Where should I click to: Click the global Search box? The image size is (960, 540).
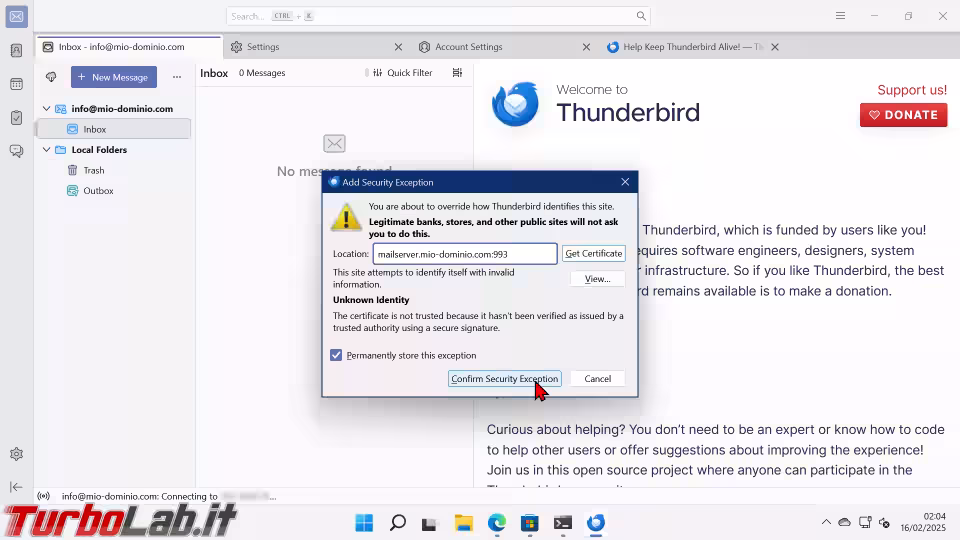point(438,16)
